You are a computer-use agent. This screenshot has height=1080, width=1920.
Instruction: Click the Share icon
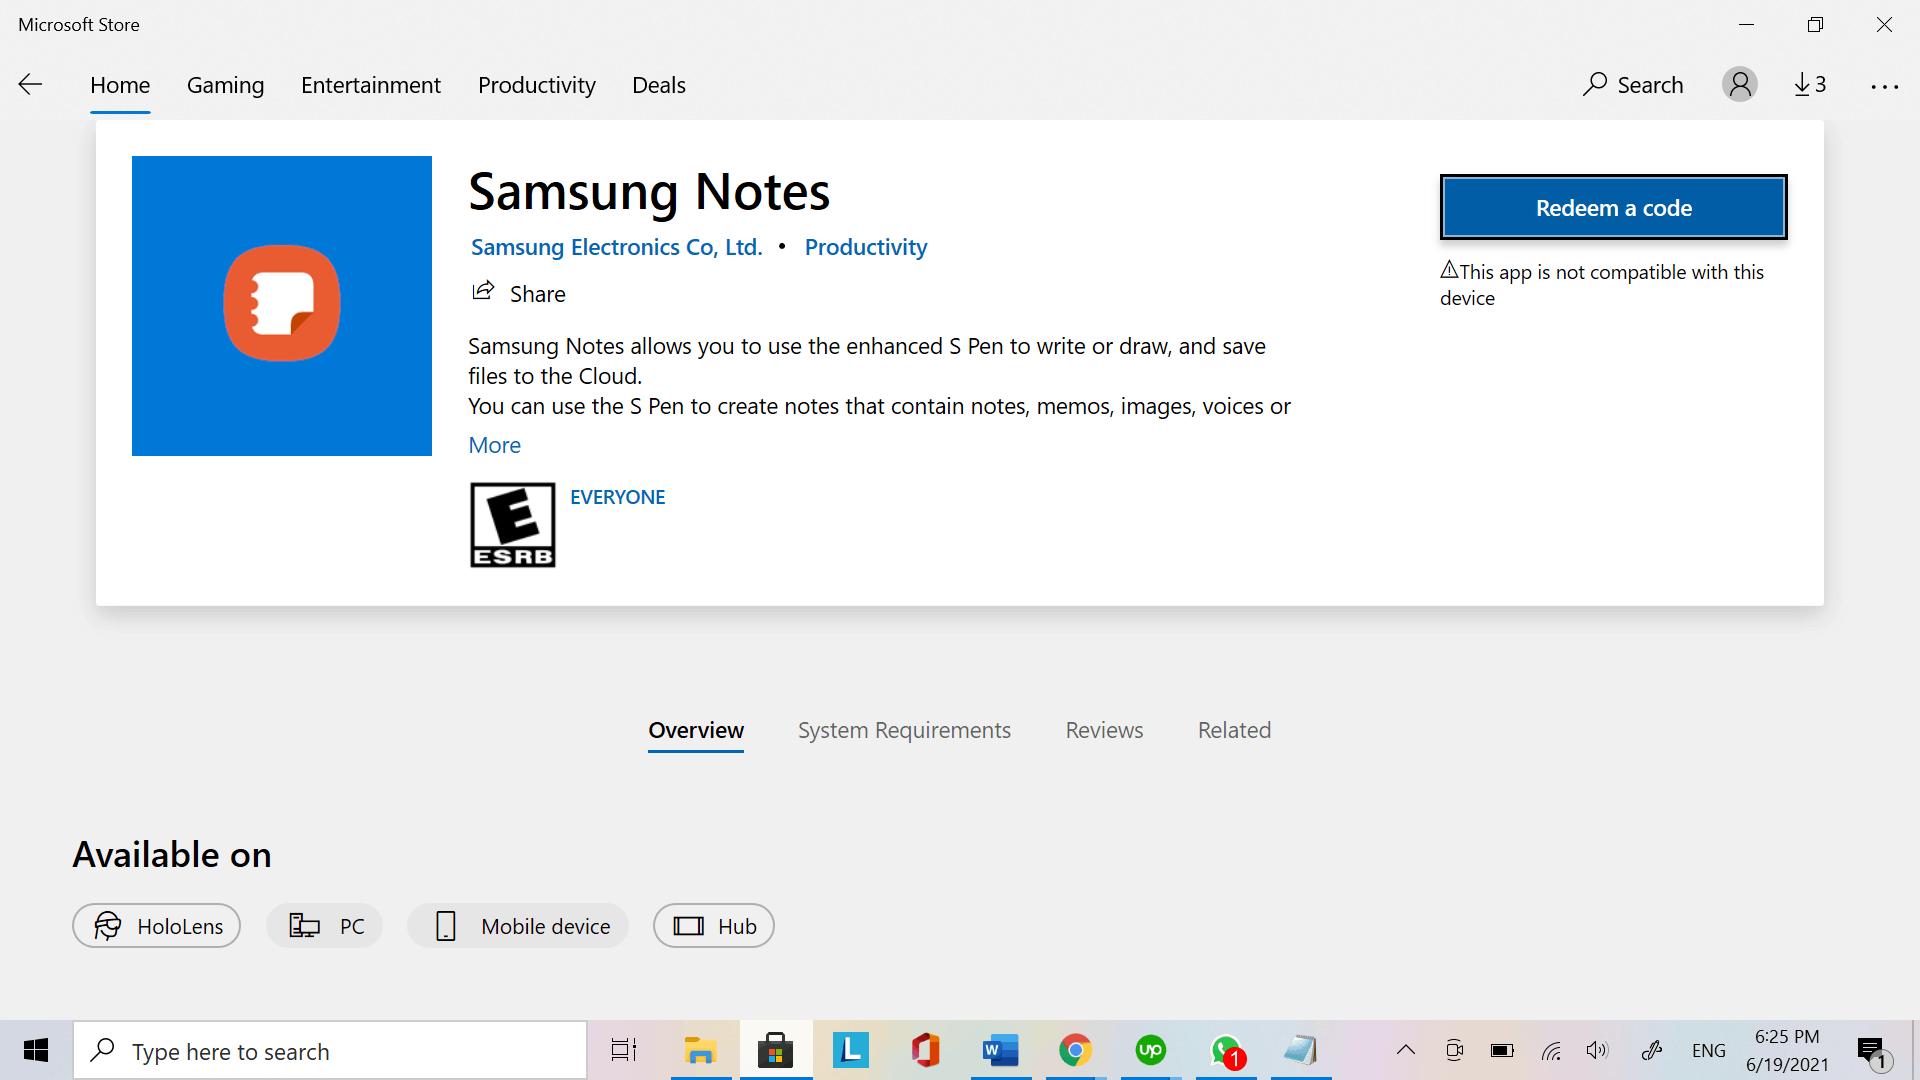click(x=484, y=291)
